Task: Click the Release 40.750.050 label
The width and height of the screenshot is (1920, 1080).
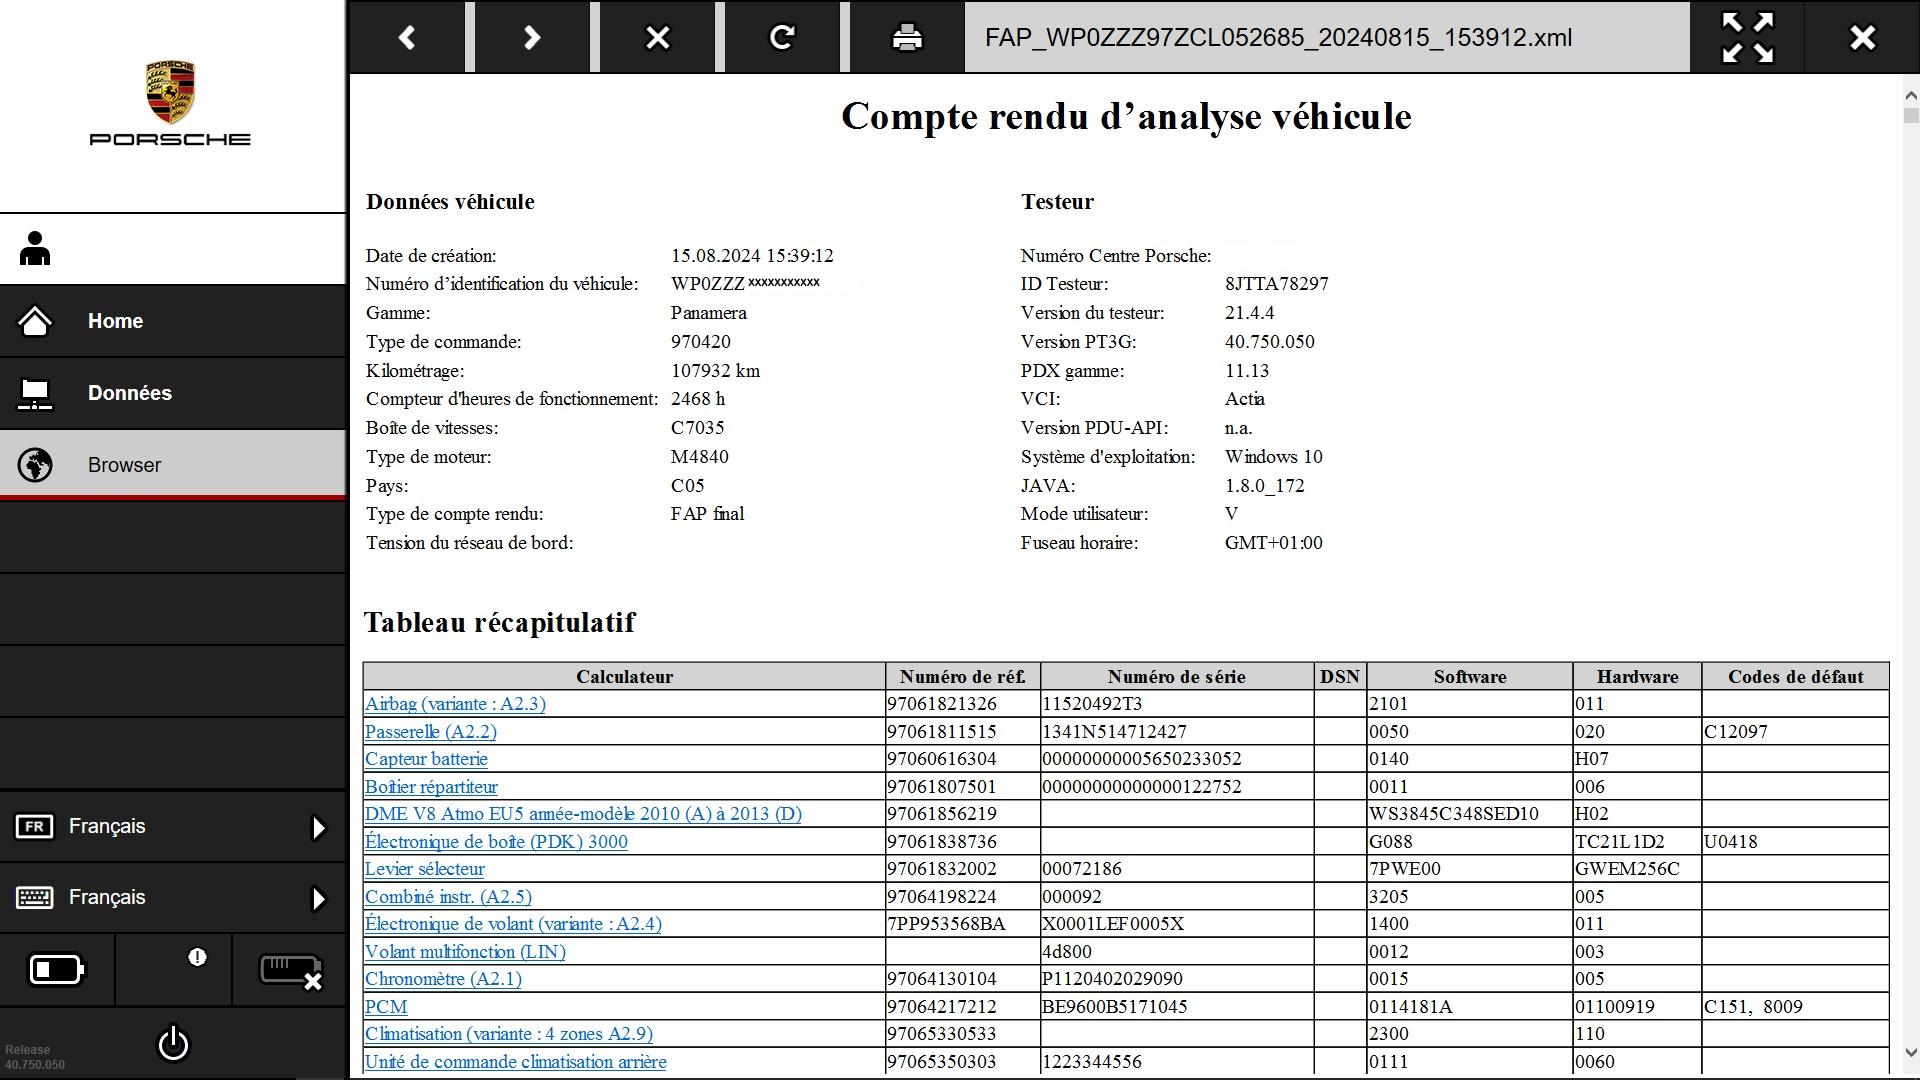Action: (x=35, y=1057)
